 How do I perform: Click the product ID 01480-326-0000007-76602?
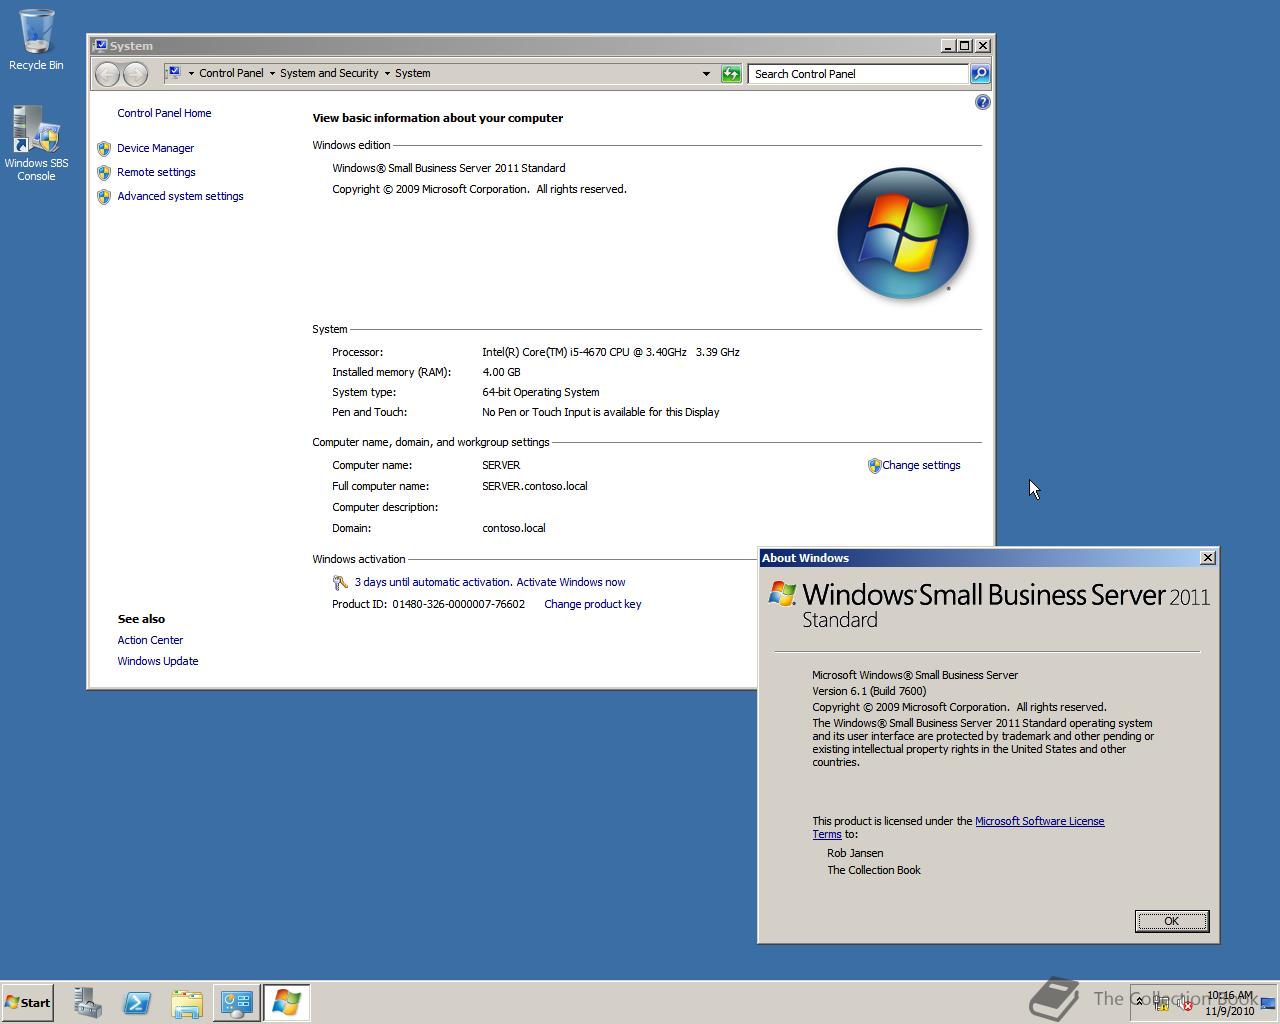click(x=458, y=604)
